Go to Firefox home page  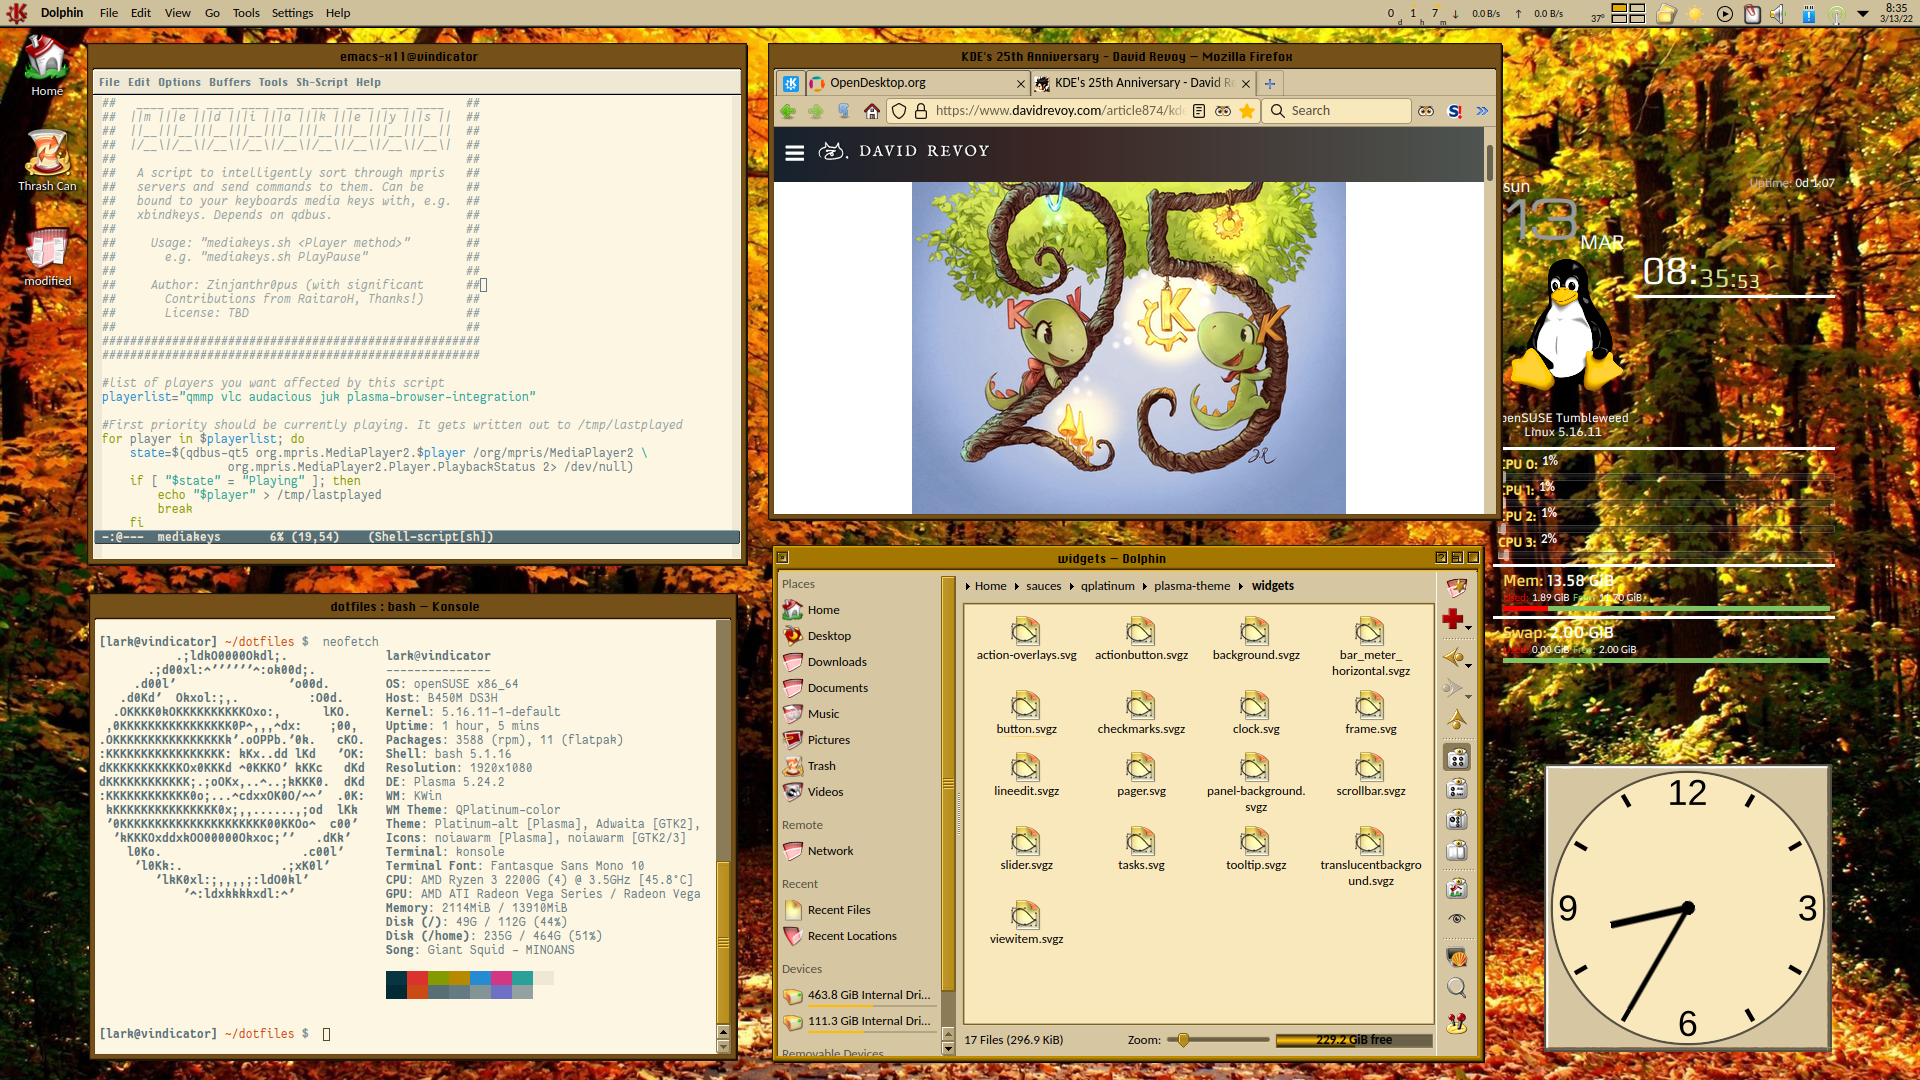(872, 111)
